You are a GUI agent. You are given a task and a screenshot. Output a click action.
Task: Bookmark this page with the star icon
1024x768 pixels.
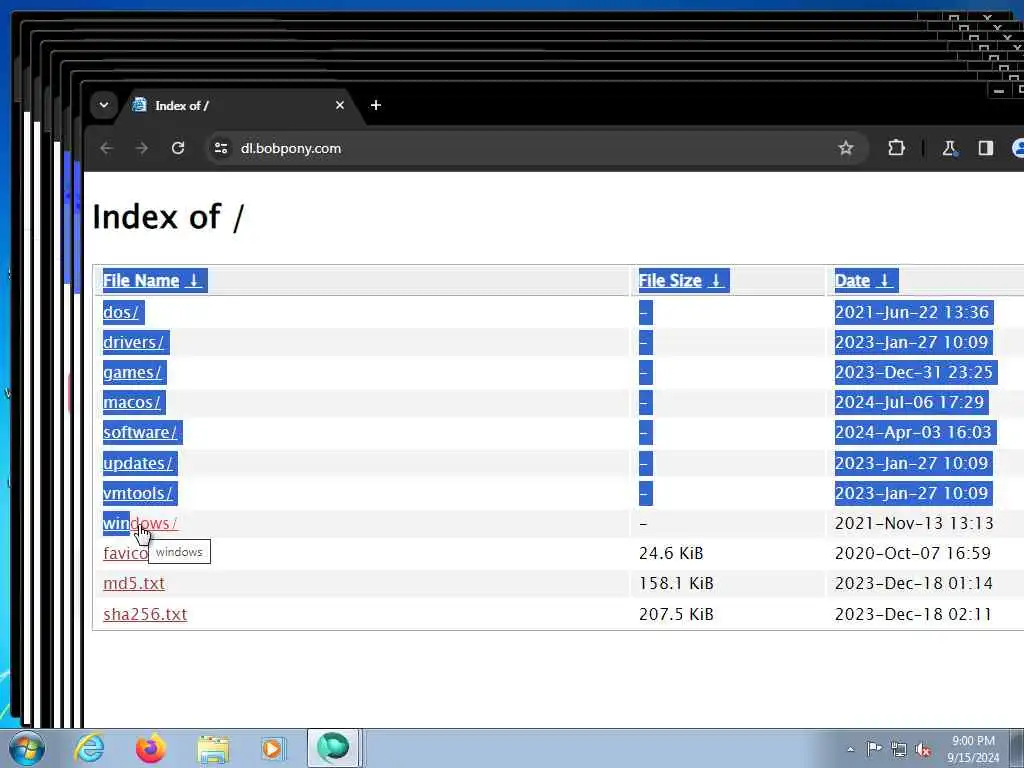(846, 148)
